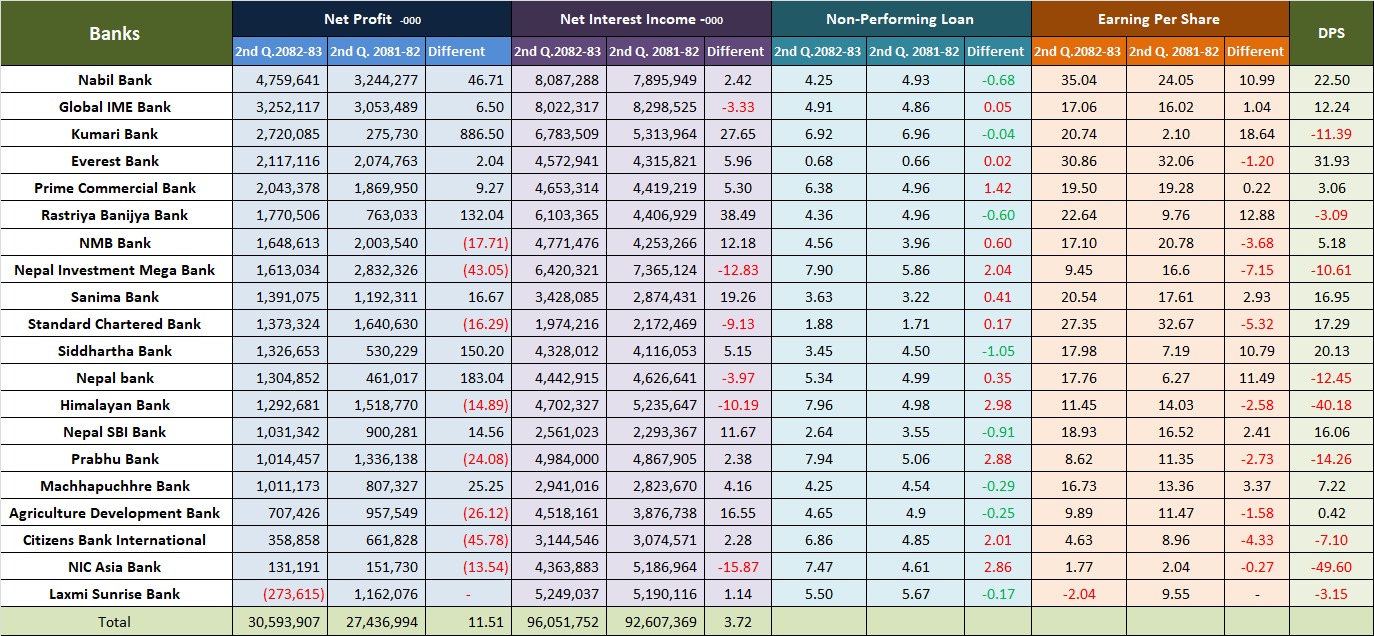
Task: Click NIC Asia Bank's DPS value -49.60
Action: click(1331, 567)
